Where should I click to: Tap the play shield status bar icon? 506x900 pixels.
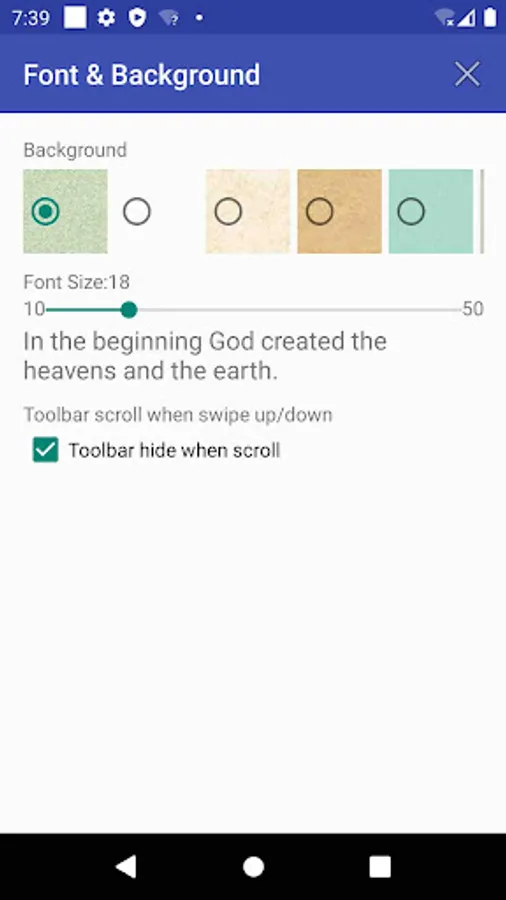(x=137, y=18)
